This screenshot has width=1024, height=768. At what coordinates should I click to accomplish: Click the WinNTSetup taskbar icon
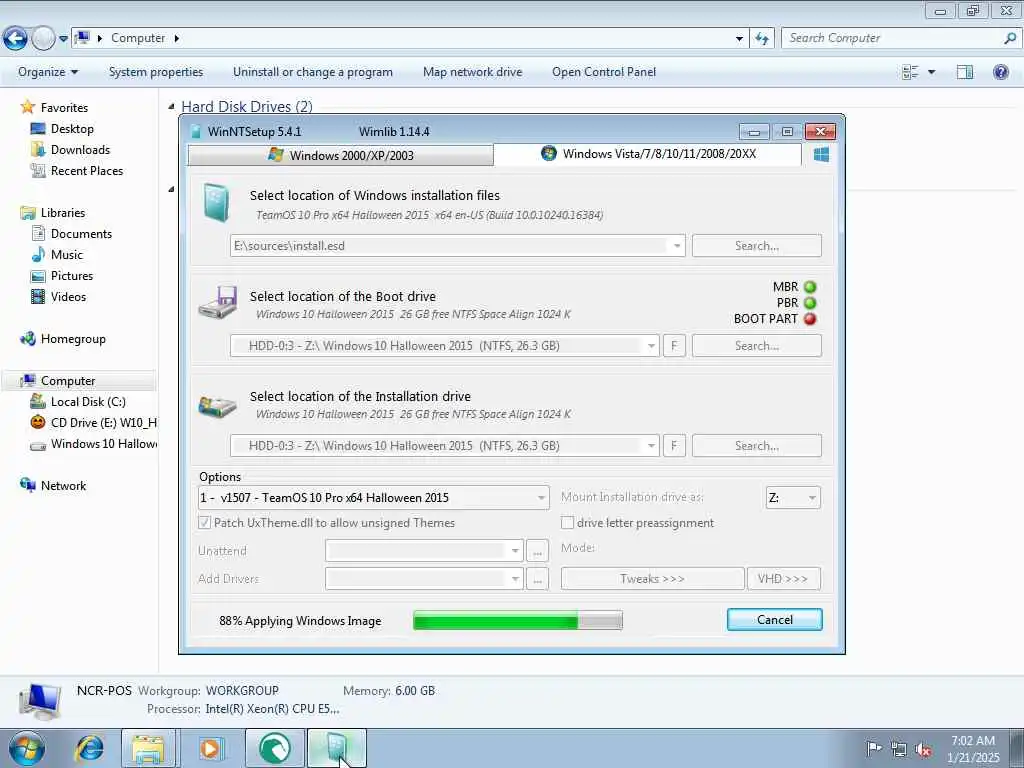pos(336,748)
